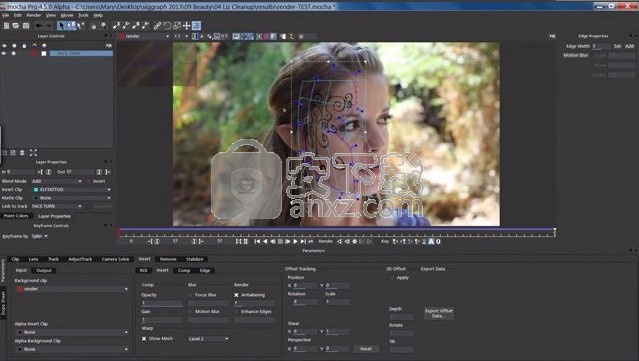Click the Open Project folder icon
The image size is (639, 361).
click(x=16, y=26)
